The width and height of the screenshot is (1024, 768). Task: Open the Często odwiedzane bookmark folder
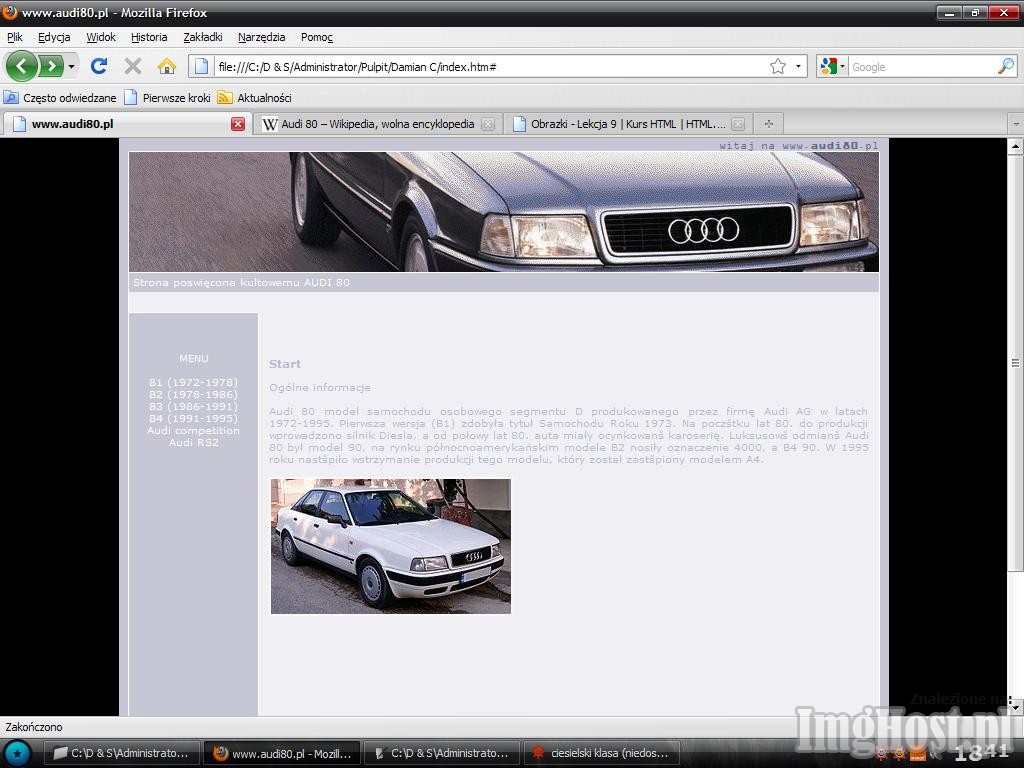tap(60, 98)
